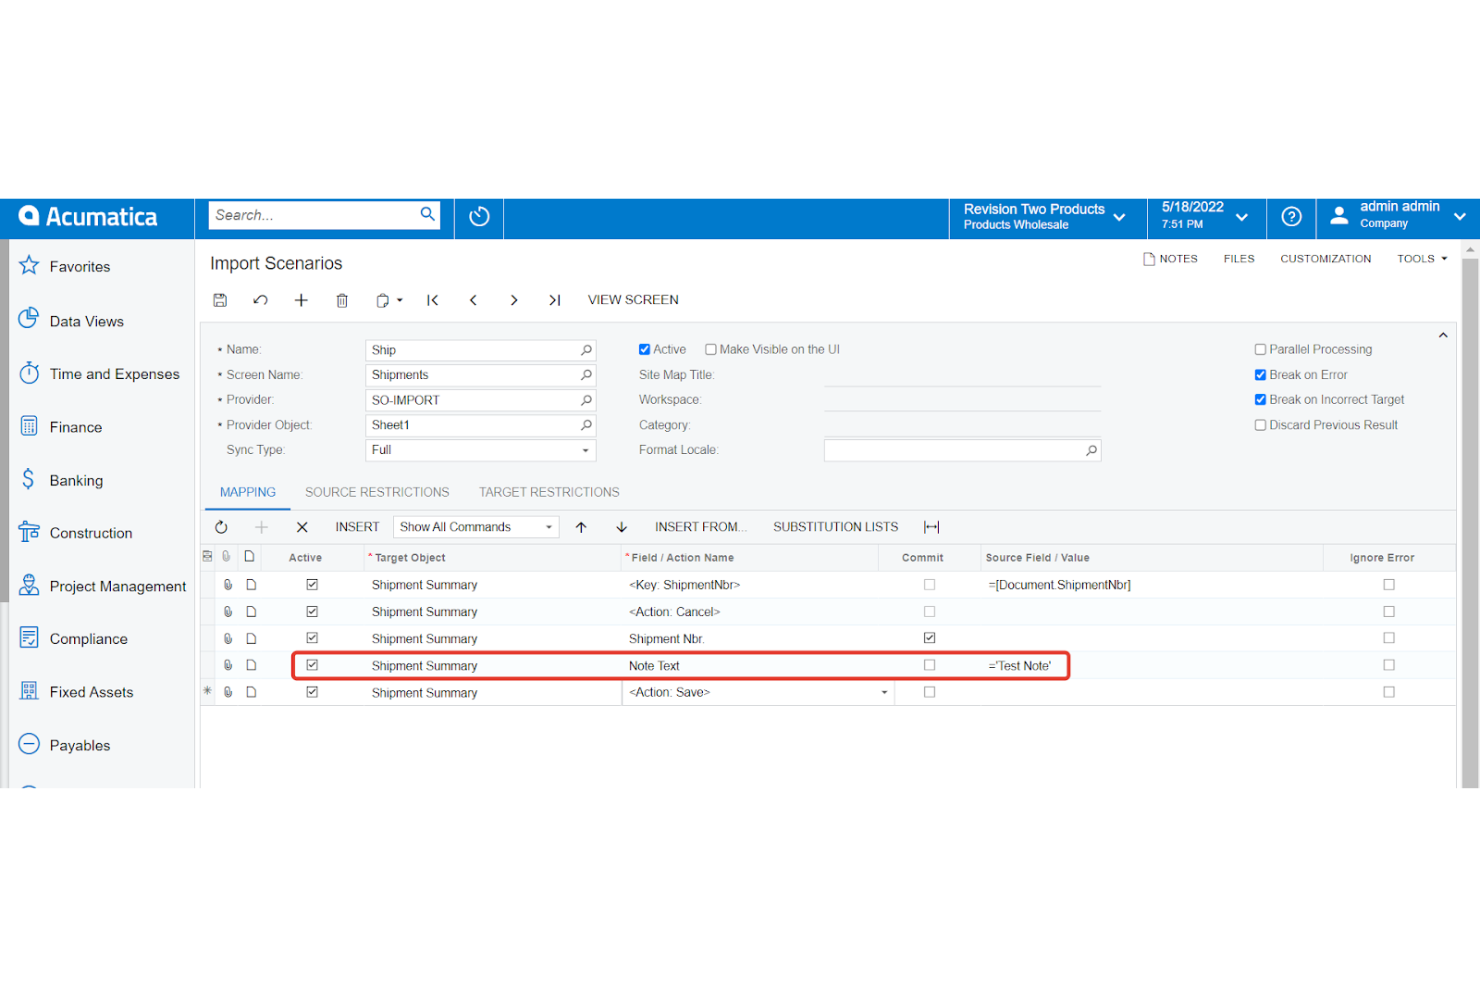Check Ignore Error for Key ShipmentNbr row
1480x987 pixels.
pos(1389,584)
